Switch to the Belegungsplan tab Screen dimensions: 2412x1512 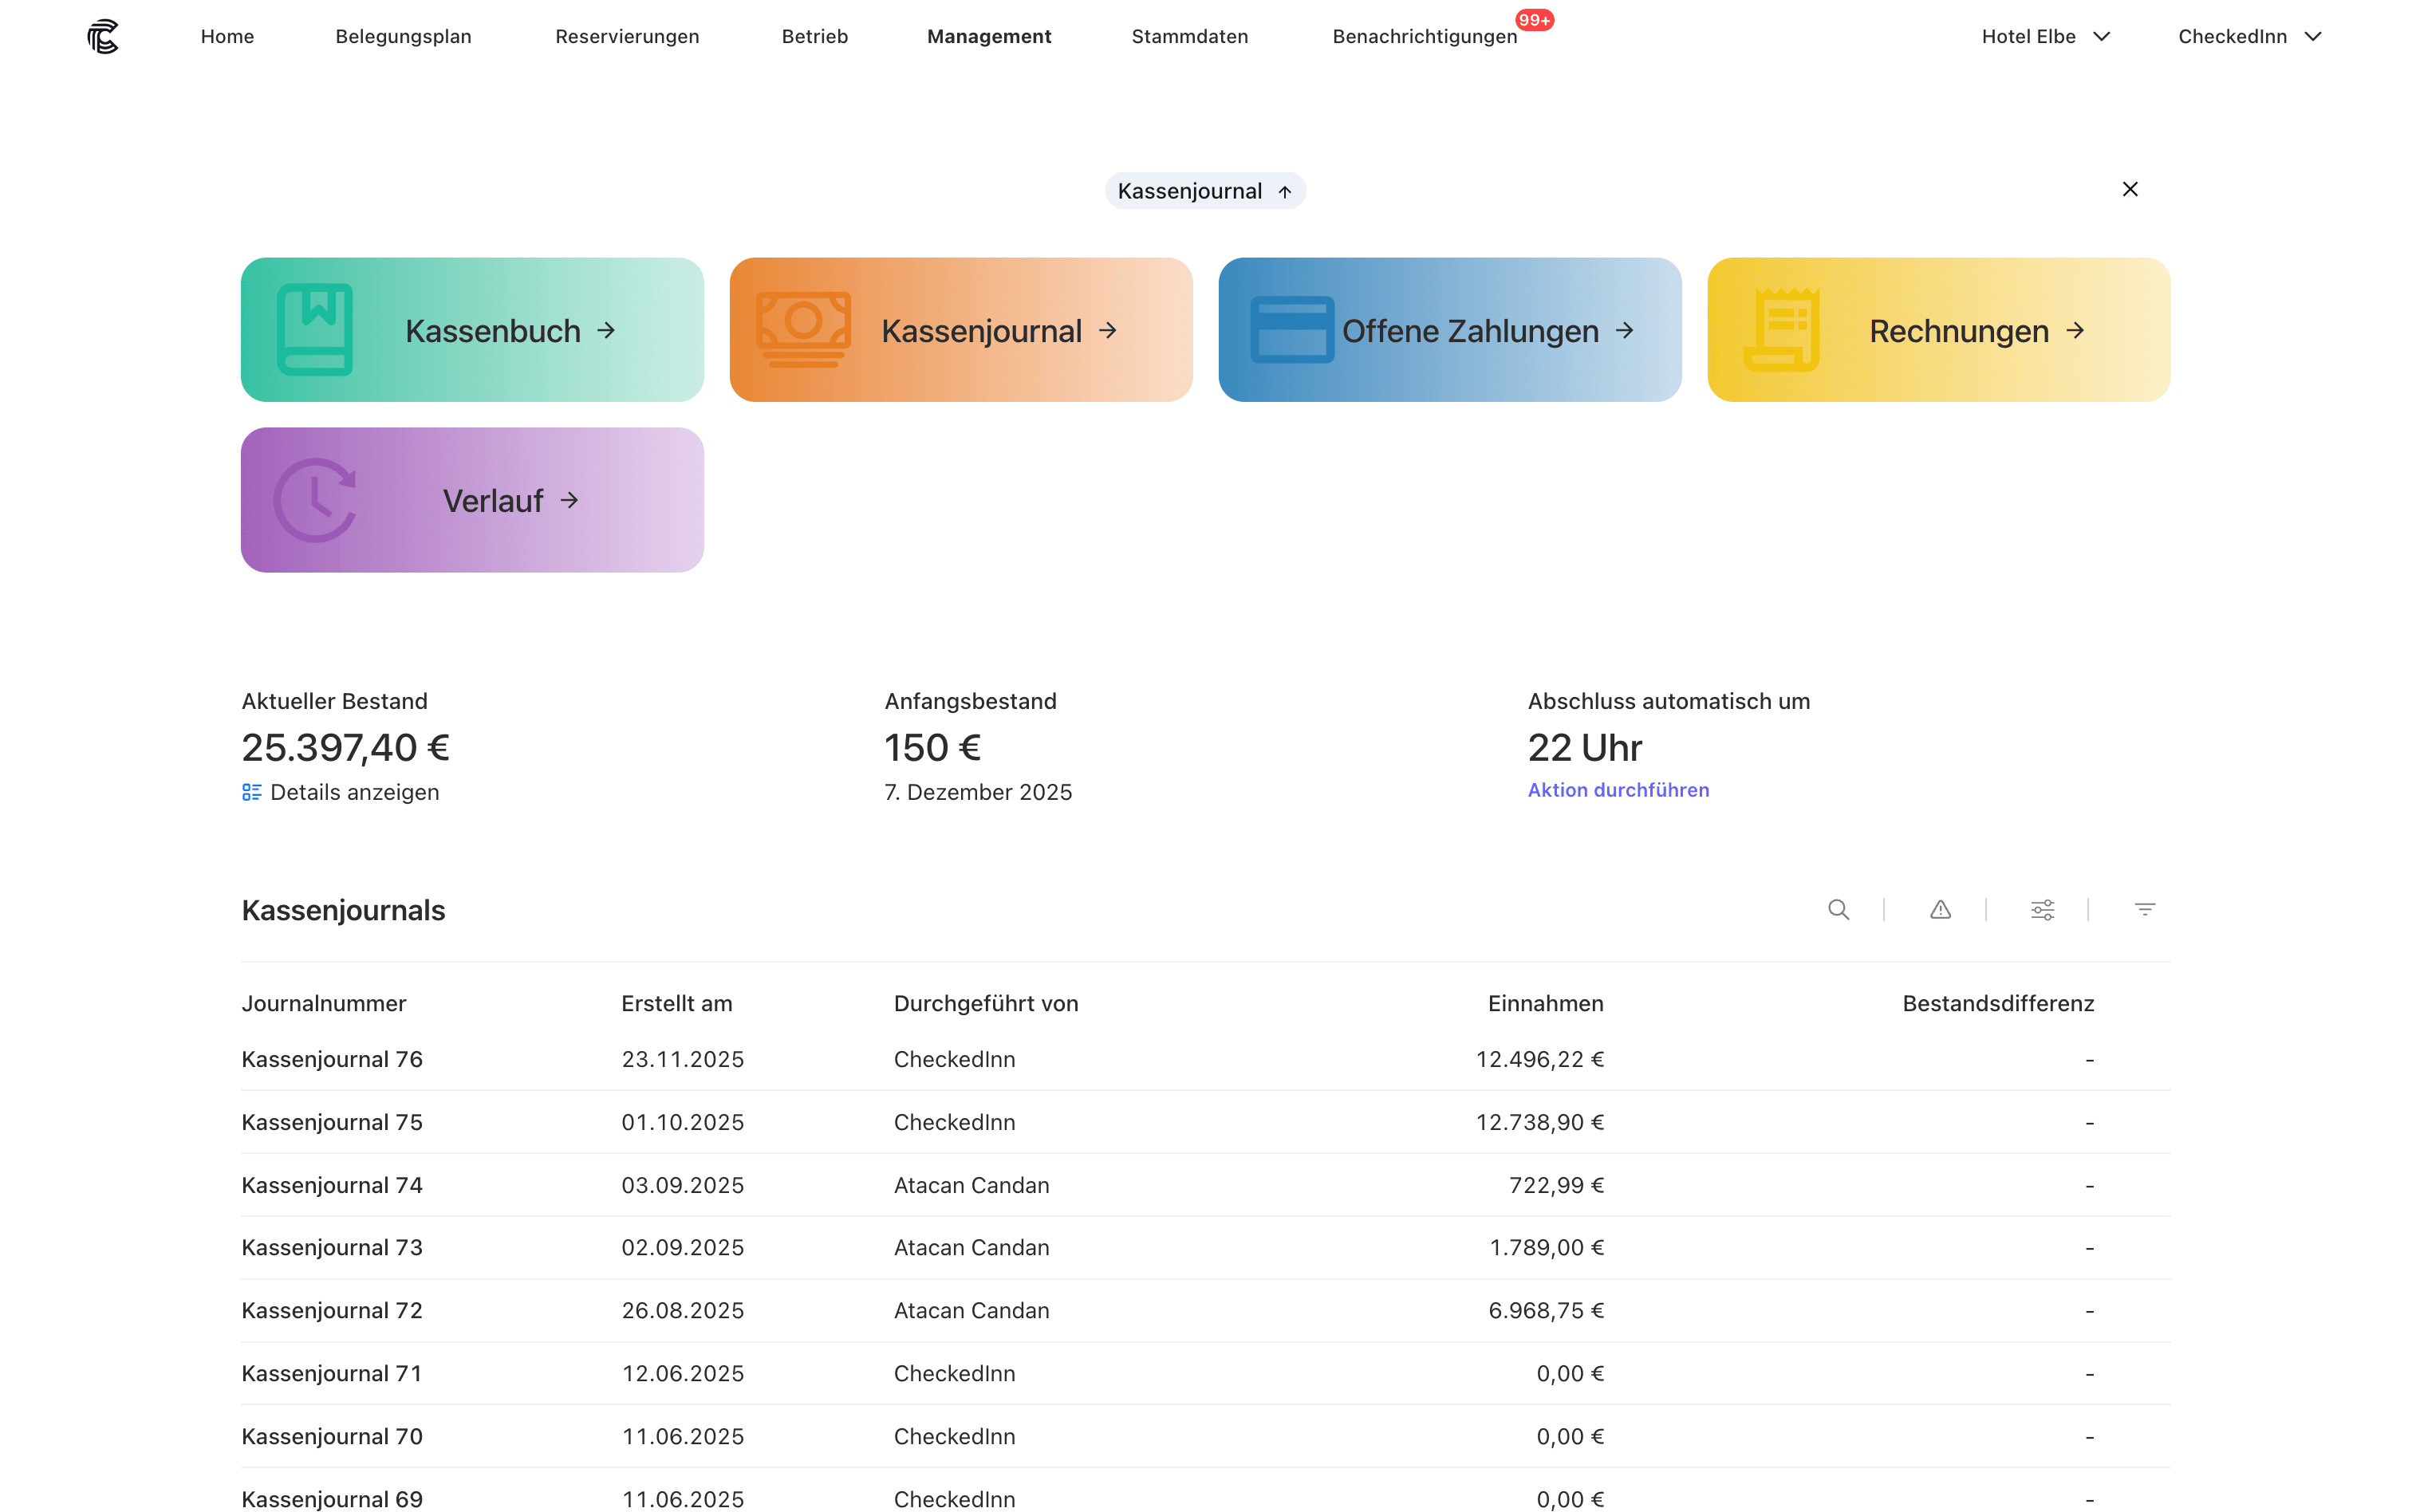404,36
